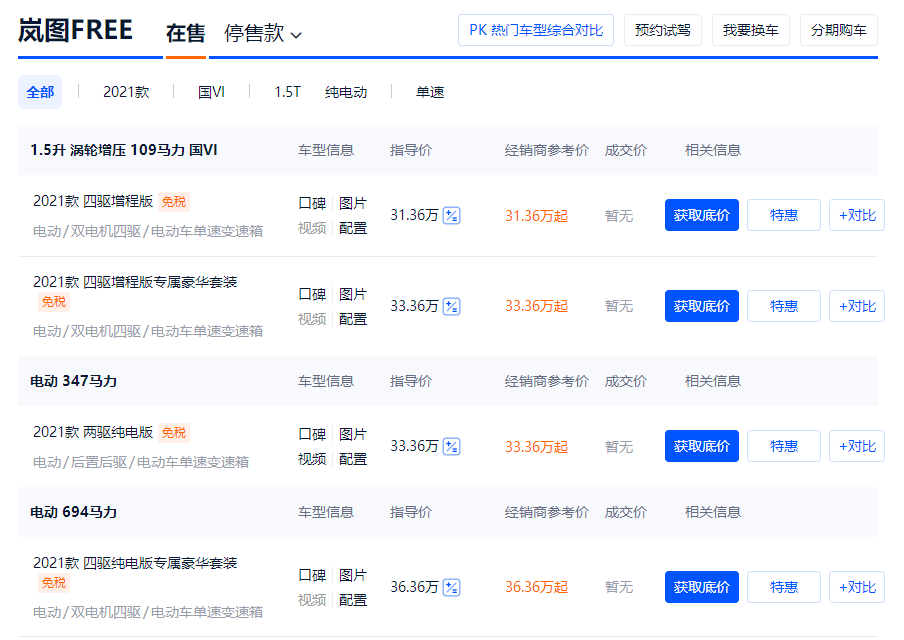Open 2021款 四驱增程版 model link

tap(93, 201)
